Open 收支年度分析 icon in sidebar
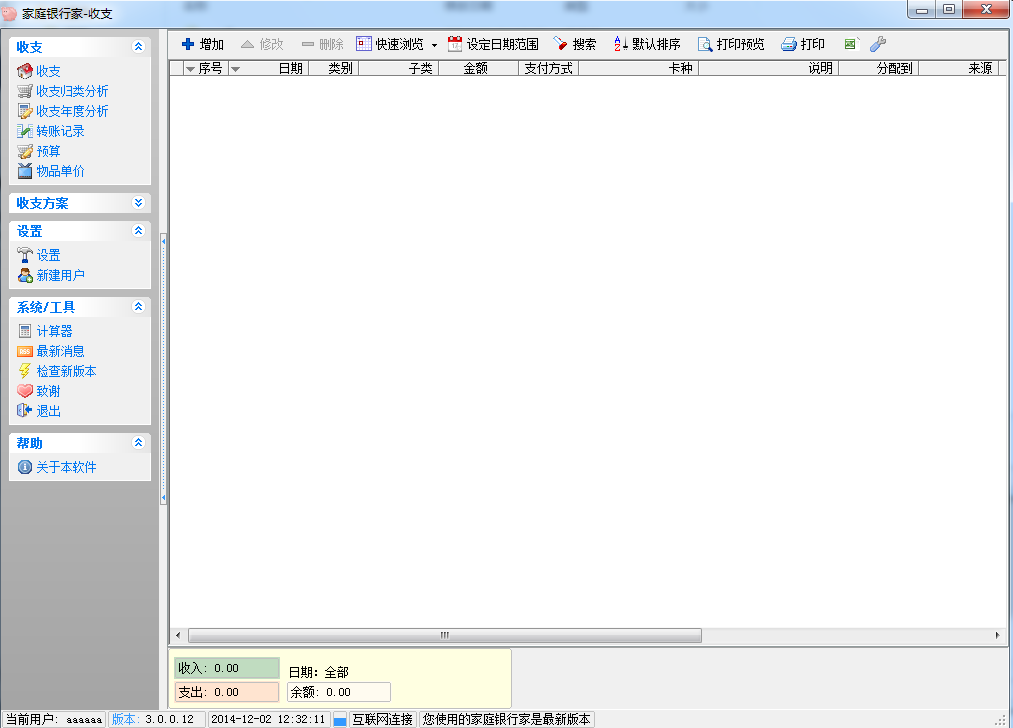Screen dimensions: 1013x728 (x=25, y=111)
